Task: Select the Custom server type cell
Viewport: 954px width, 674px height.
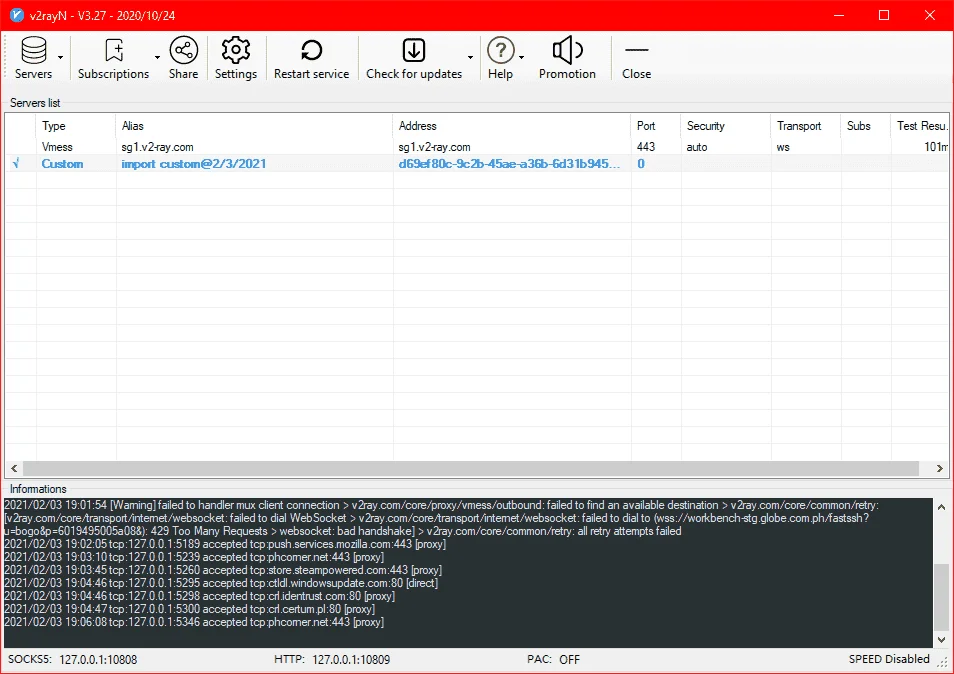Action: [62, 164]
